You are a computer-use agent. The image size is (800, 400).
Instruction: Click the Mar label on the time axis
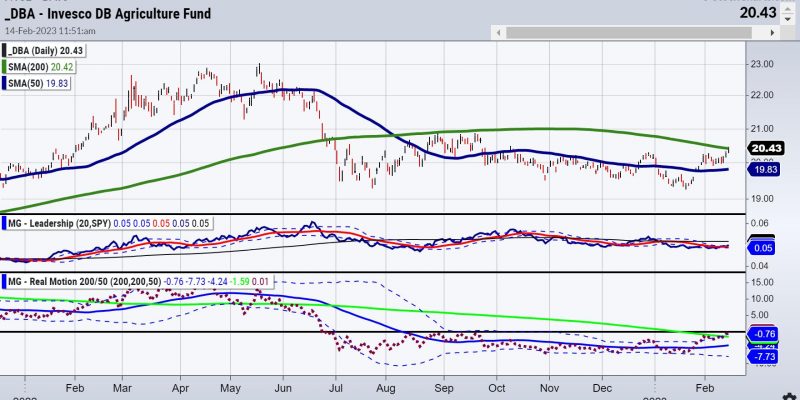pyautogui.click(x=121, y=387)
